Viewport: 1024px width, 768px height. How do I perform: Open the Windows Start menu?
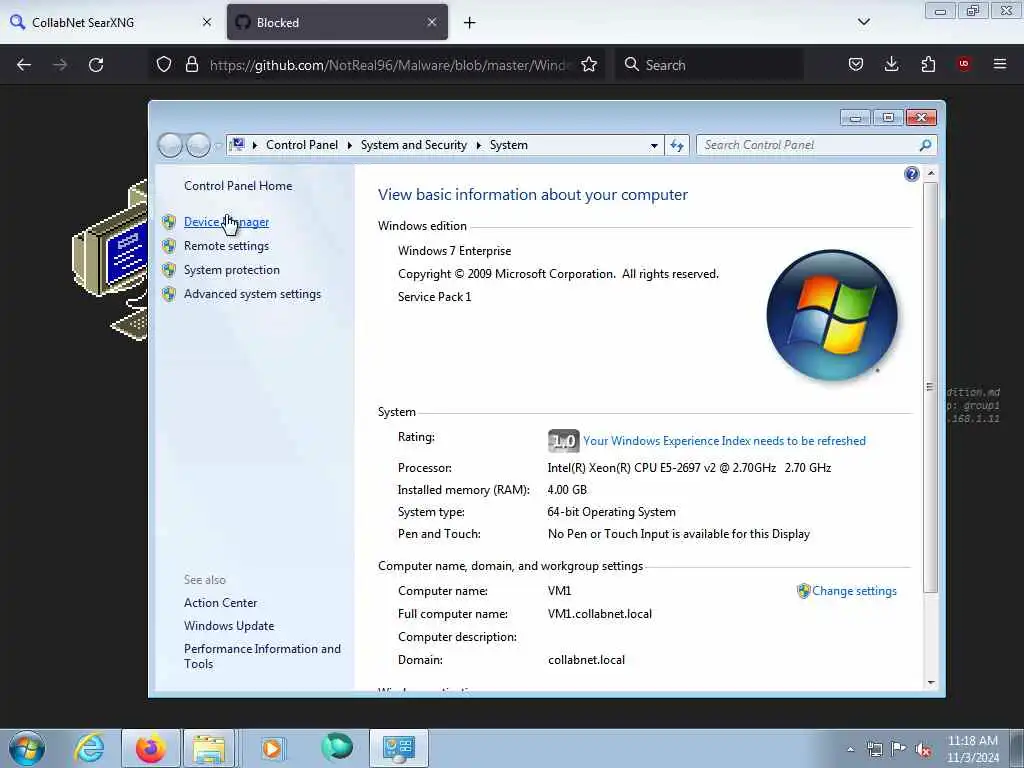27,748
